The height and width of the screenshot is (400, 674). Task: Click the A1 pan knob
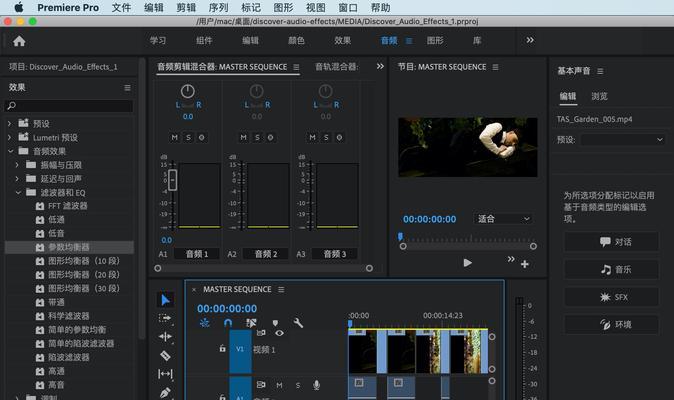tap(188, 91)
